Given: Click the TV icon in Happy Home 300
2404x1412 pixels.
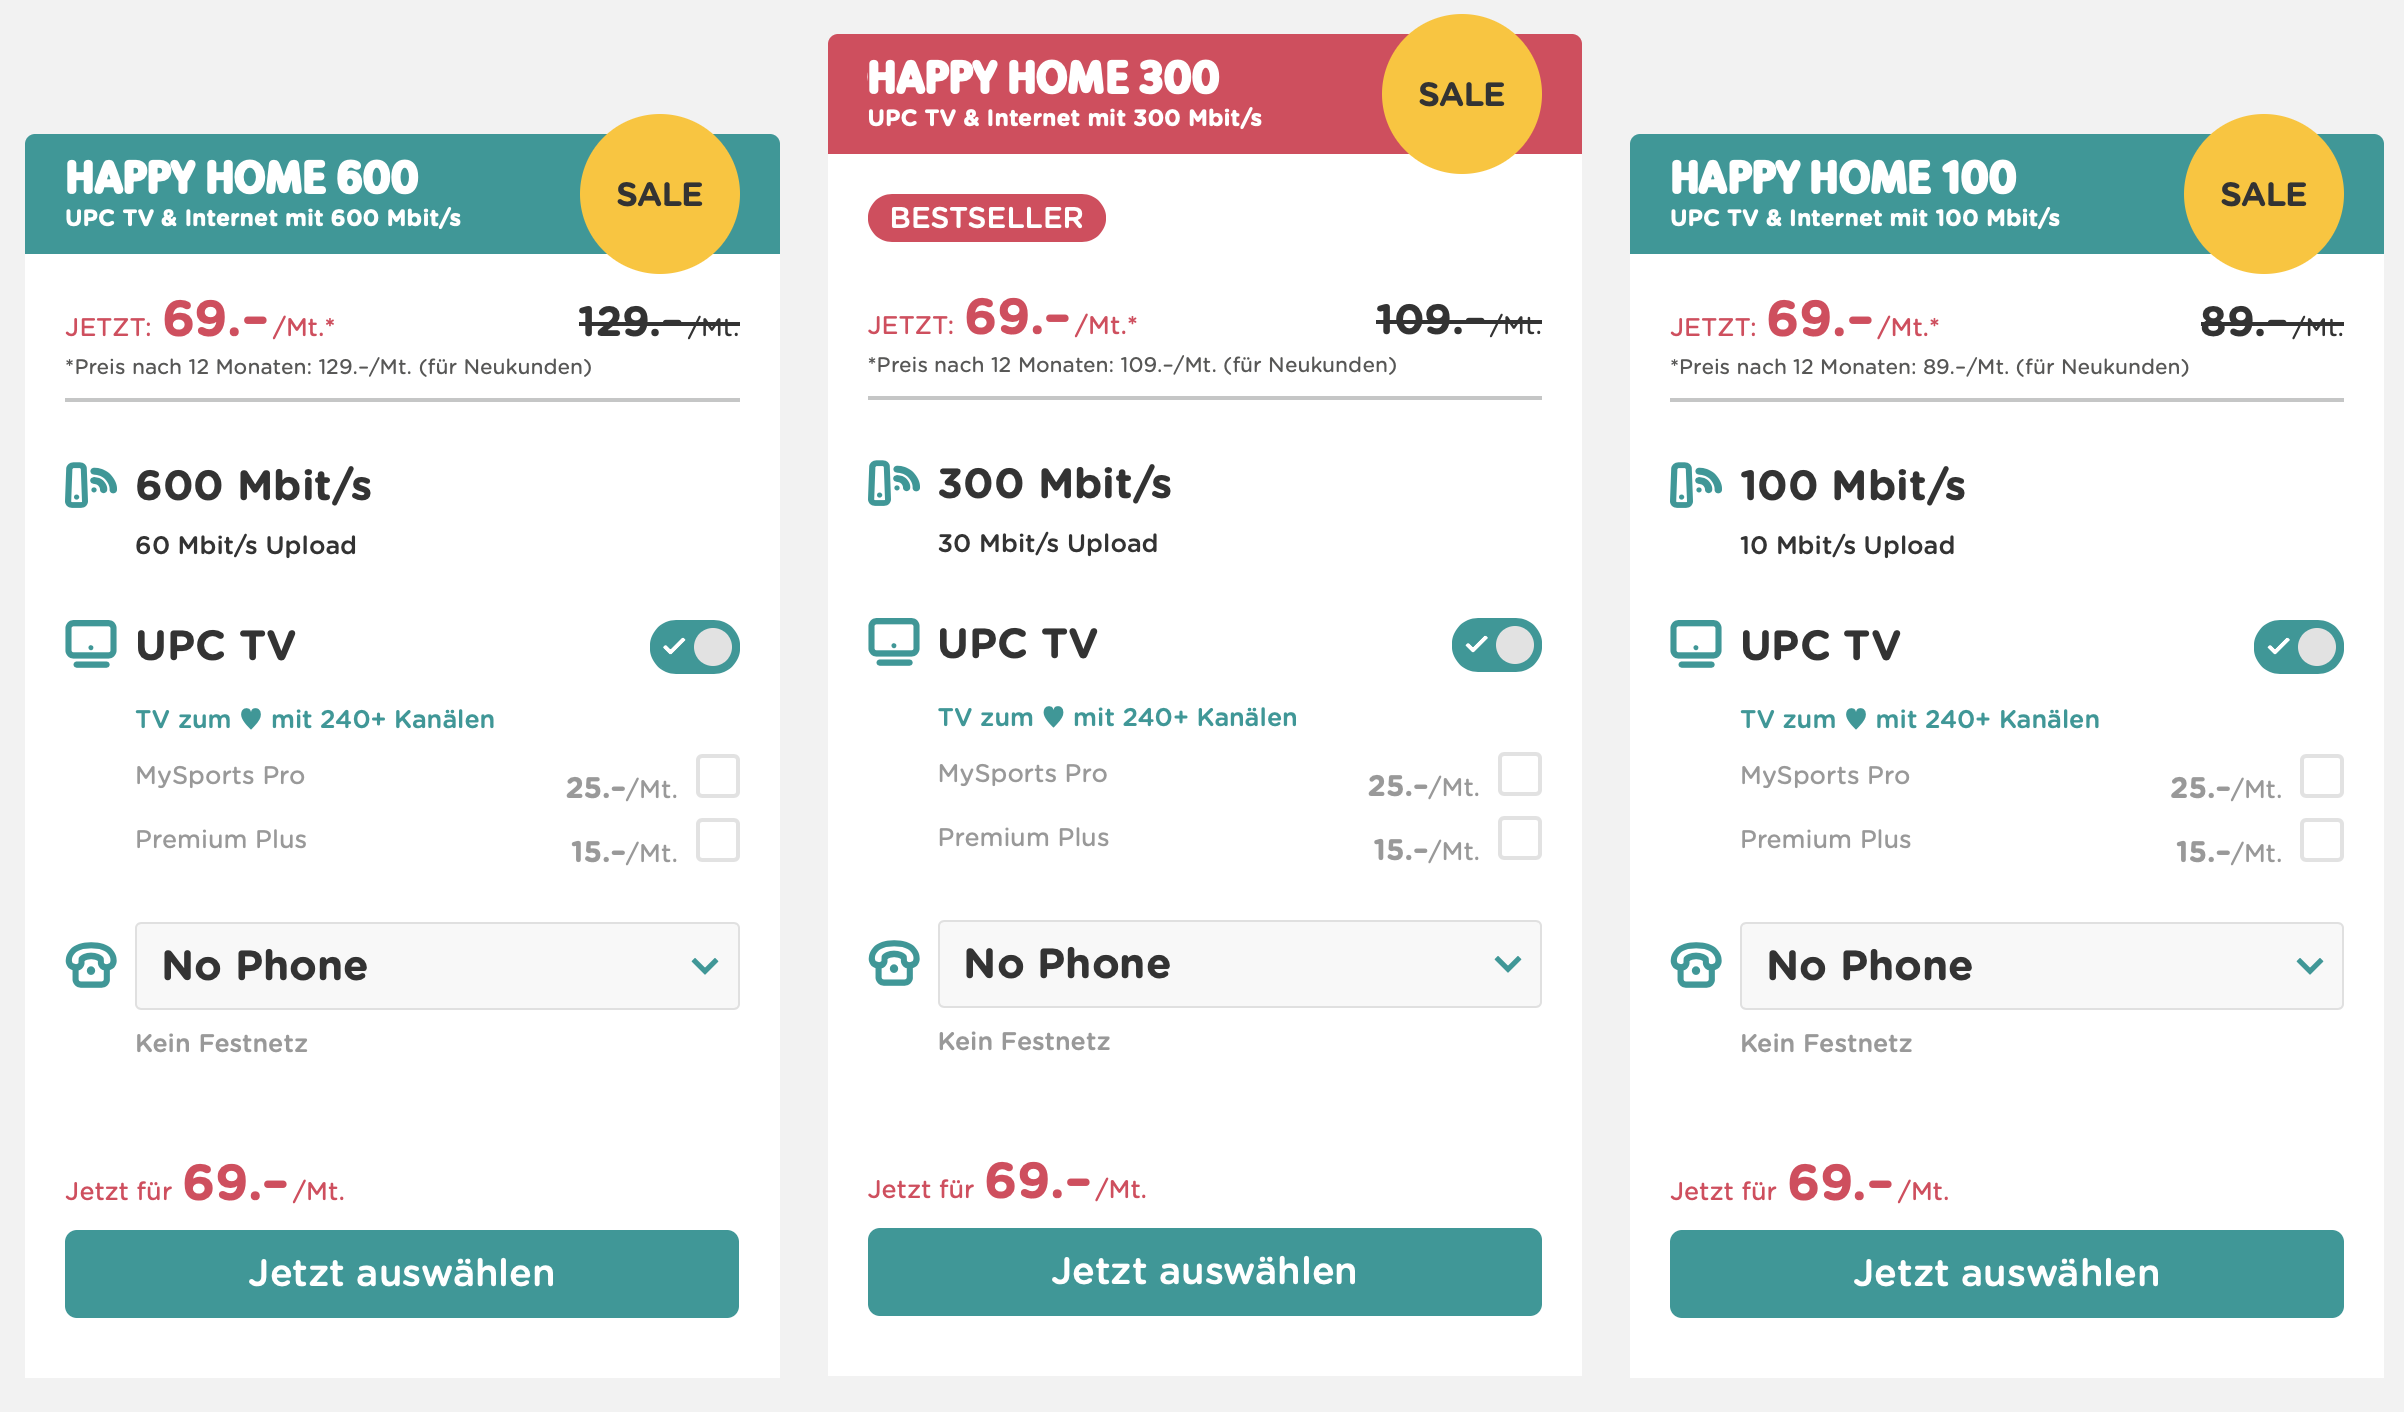Looking at the screenshot, I should point(893,642).
